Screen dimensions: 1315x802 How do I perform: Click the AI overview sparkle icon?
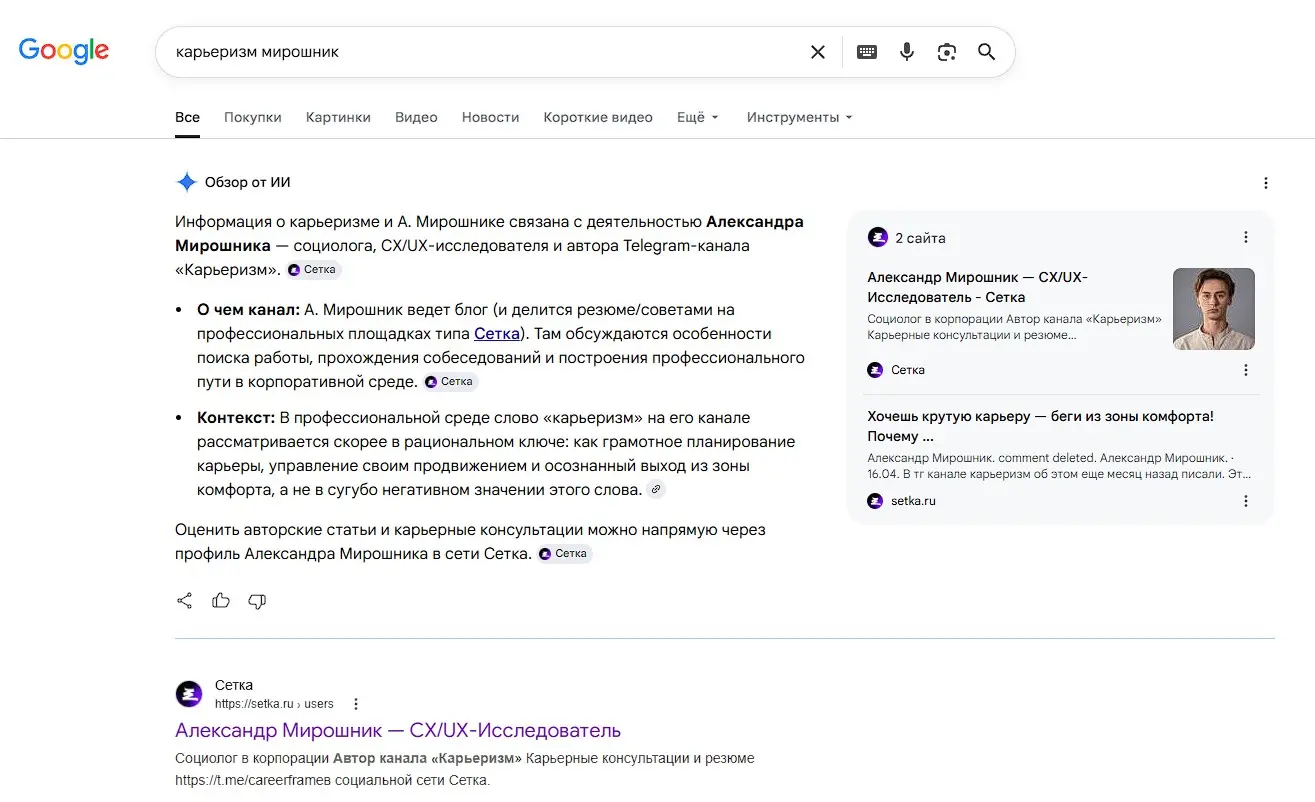(x=186, y=182)
